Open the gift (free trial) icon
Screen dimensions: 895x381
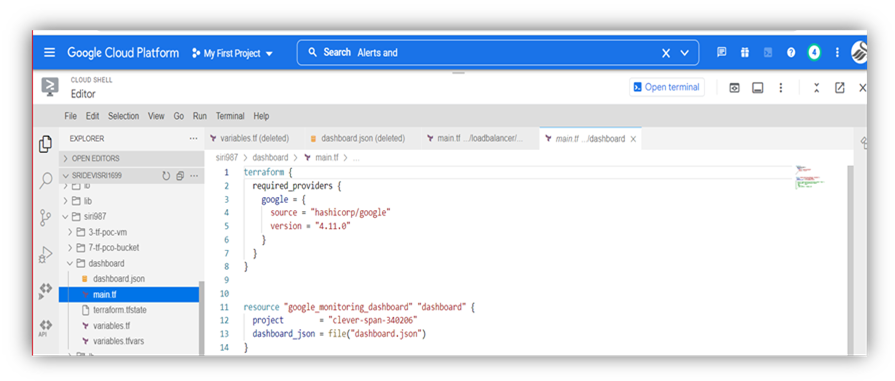(x=745, y=53)
